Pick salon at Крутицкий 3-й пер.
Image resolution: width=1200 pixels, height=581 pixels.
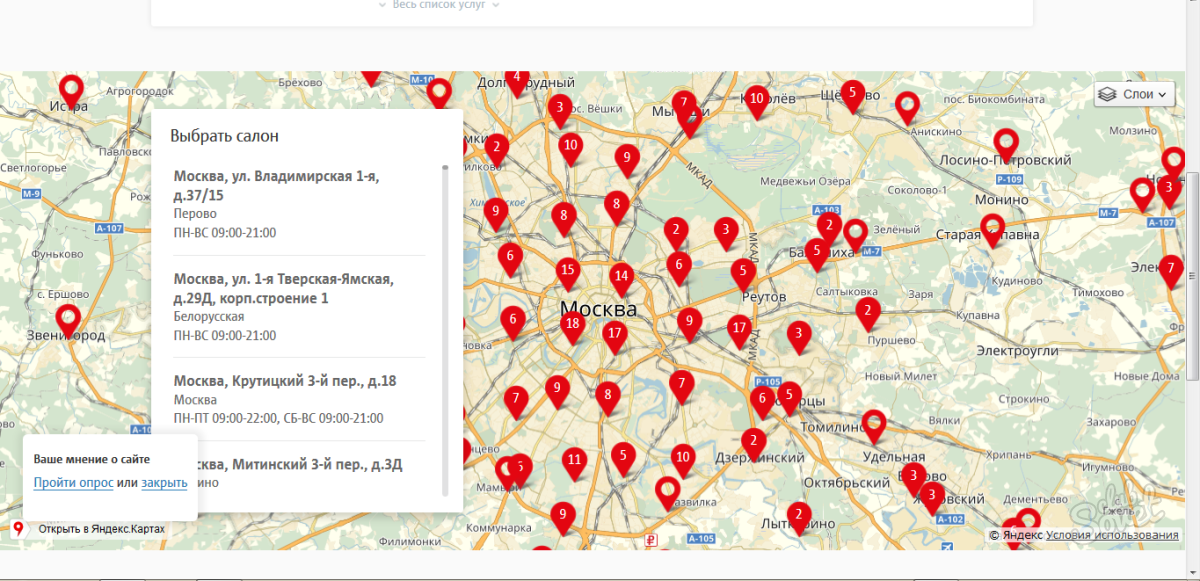point(285,381)
